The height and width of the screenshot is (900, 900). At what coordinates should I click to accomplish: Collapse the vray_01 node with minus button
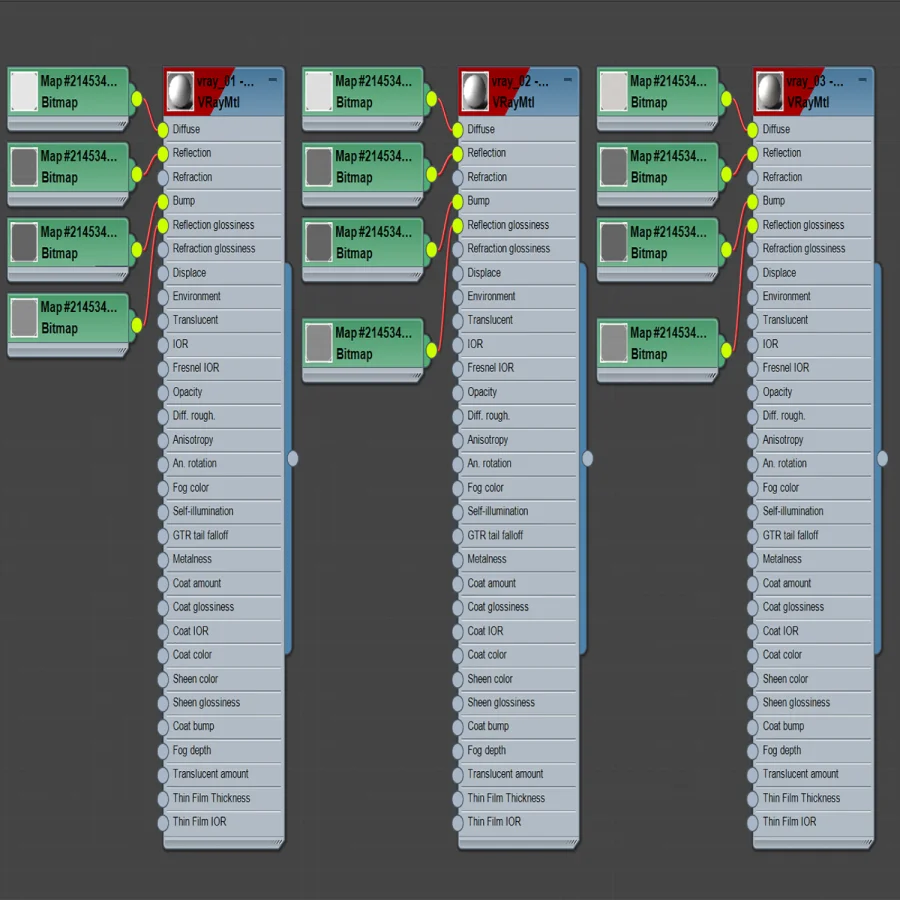(273, 80)
